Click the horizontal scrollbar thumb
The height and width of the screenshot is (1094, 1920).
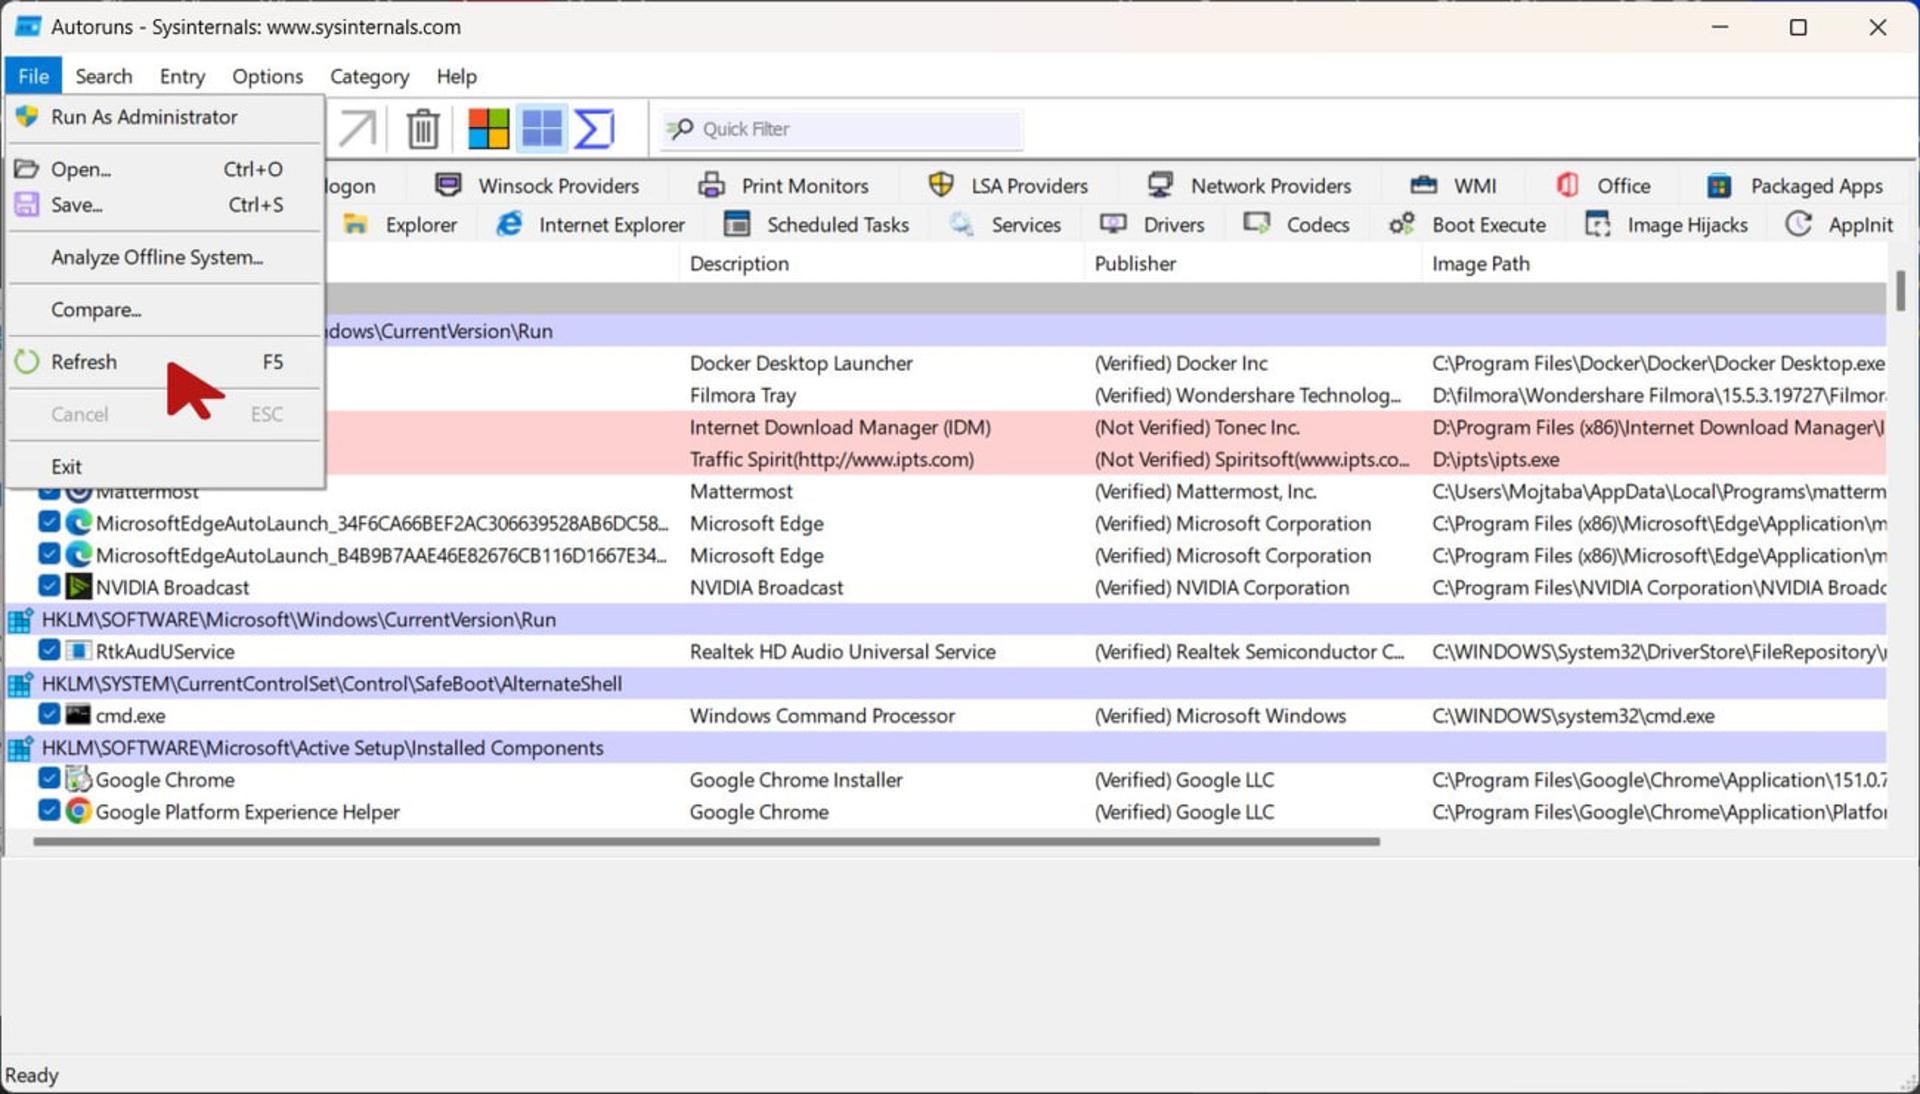coord(706,842)
